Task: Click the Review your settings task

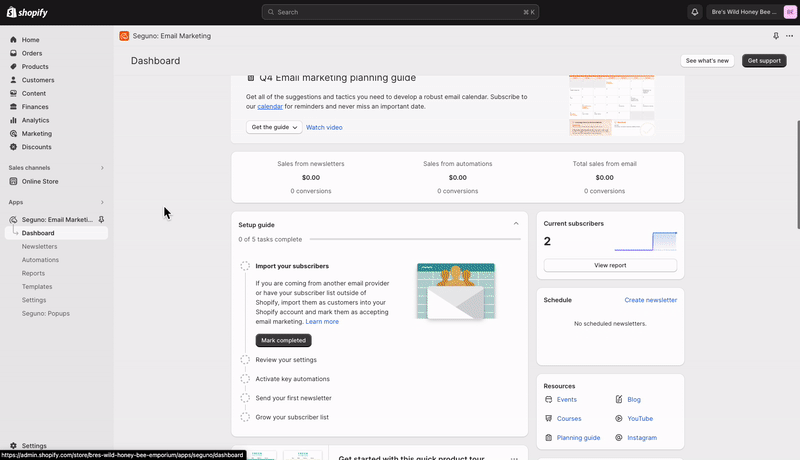Action: 286,360
